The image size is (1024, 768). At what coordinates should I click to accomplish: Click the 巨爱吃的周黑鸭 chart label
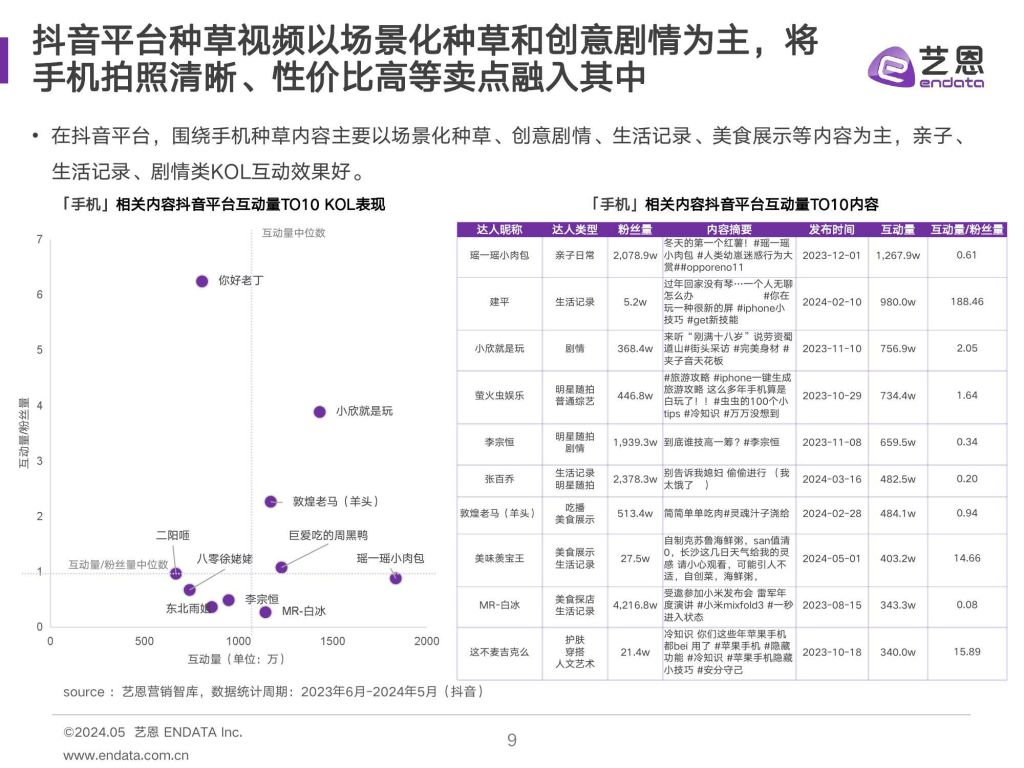click(x=328, y=536)
